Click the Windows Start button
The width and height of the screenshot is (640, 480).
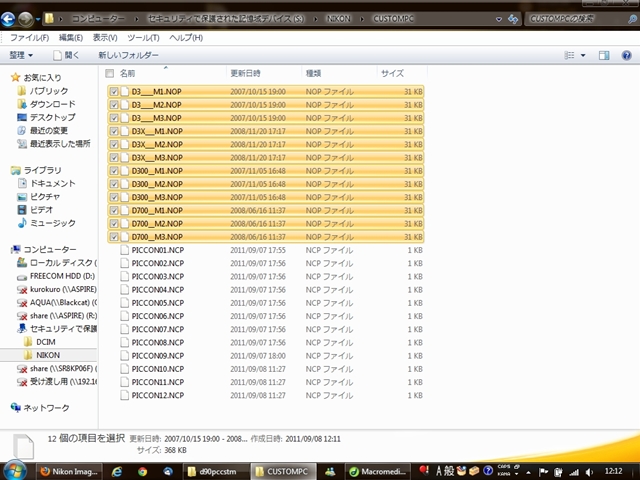click(14, 470)
